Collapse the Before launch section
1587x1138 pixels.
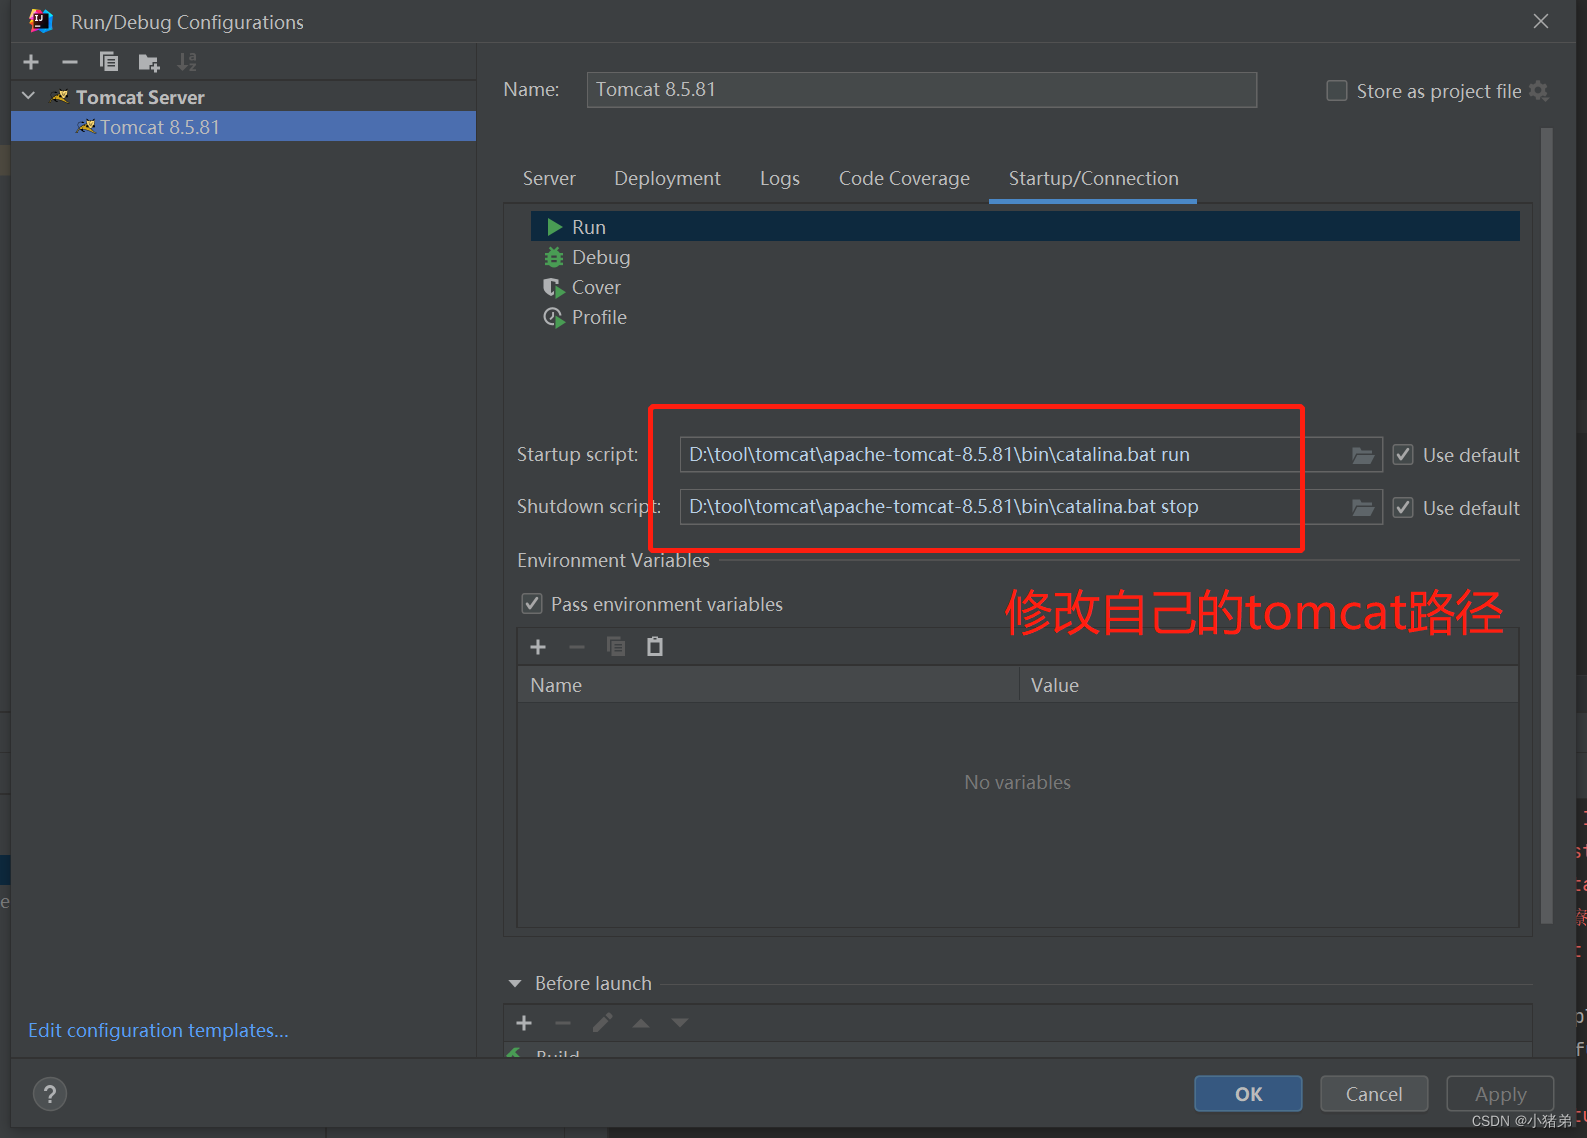point(515,984)
